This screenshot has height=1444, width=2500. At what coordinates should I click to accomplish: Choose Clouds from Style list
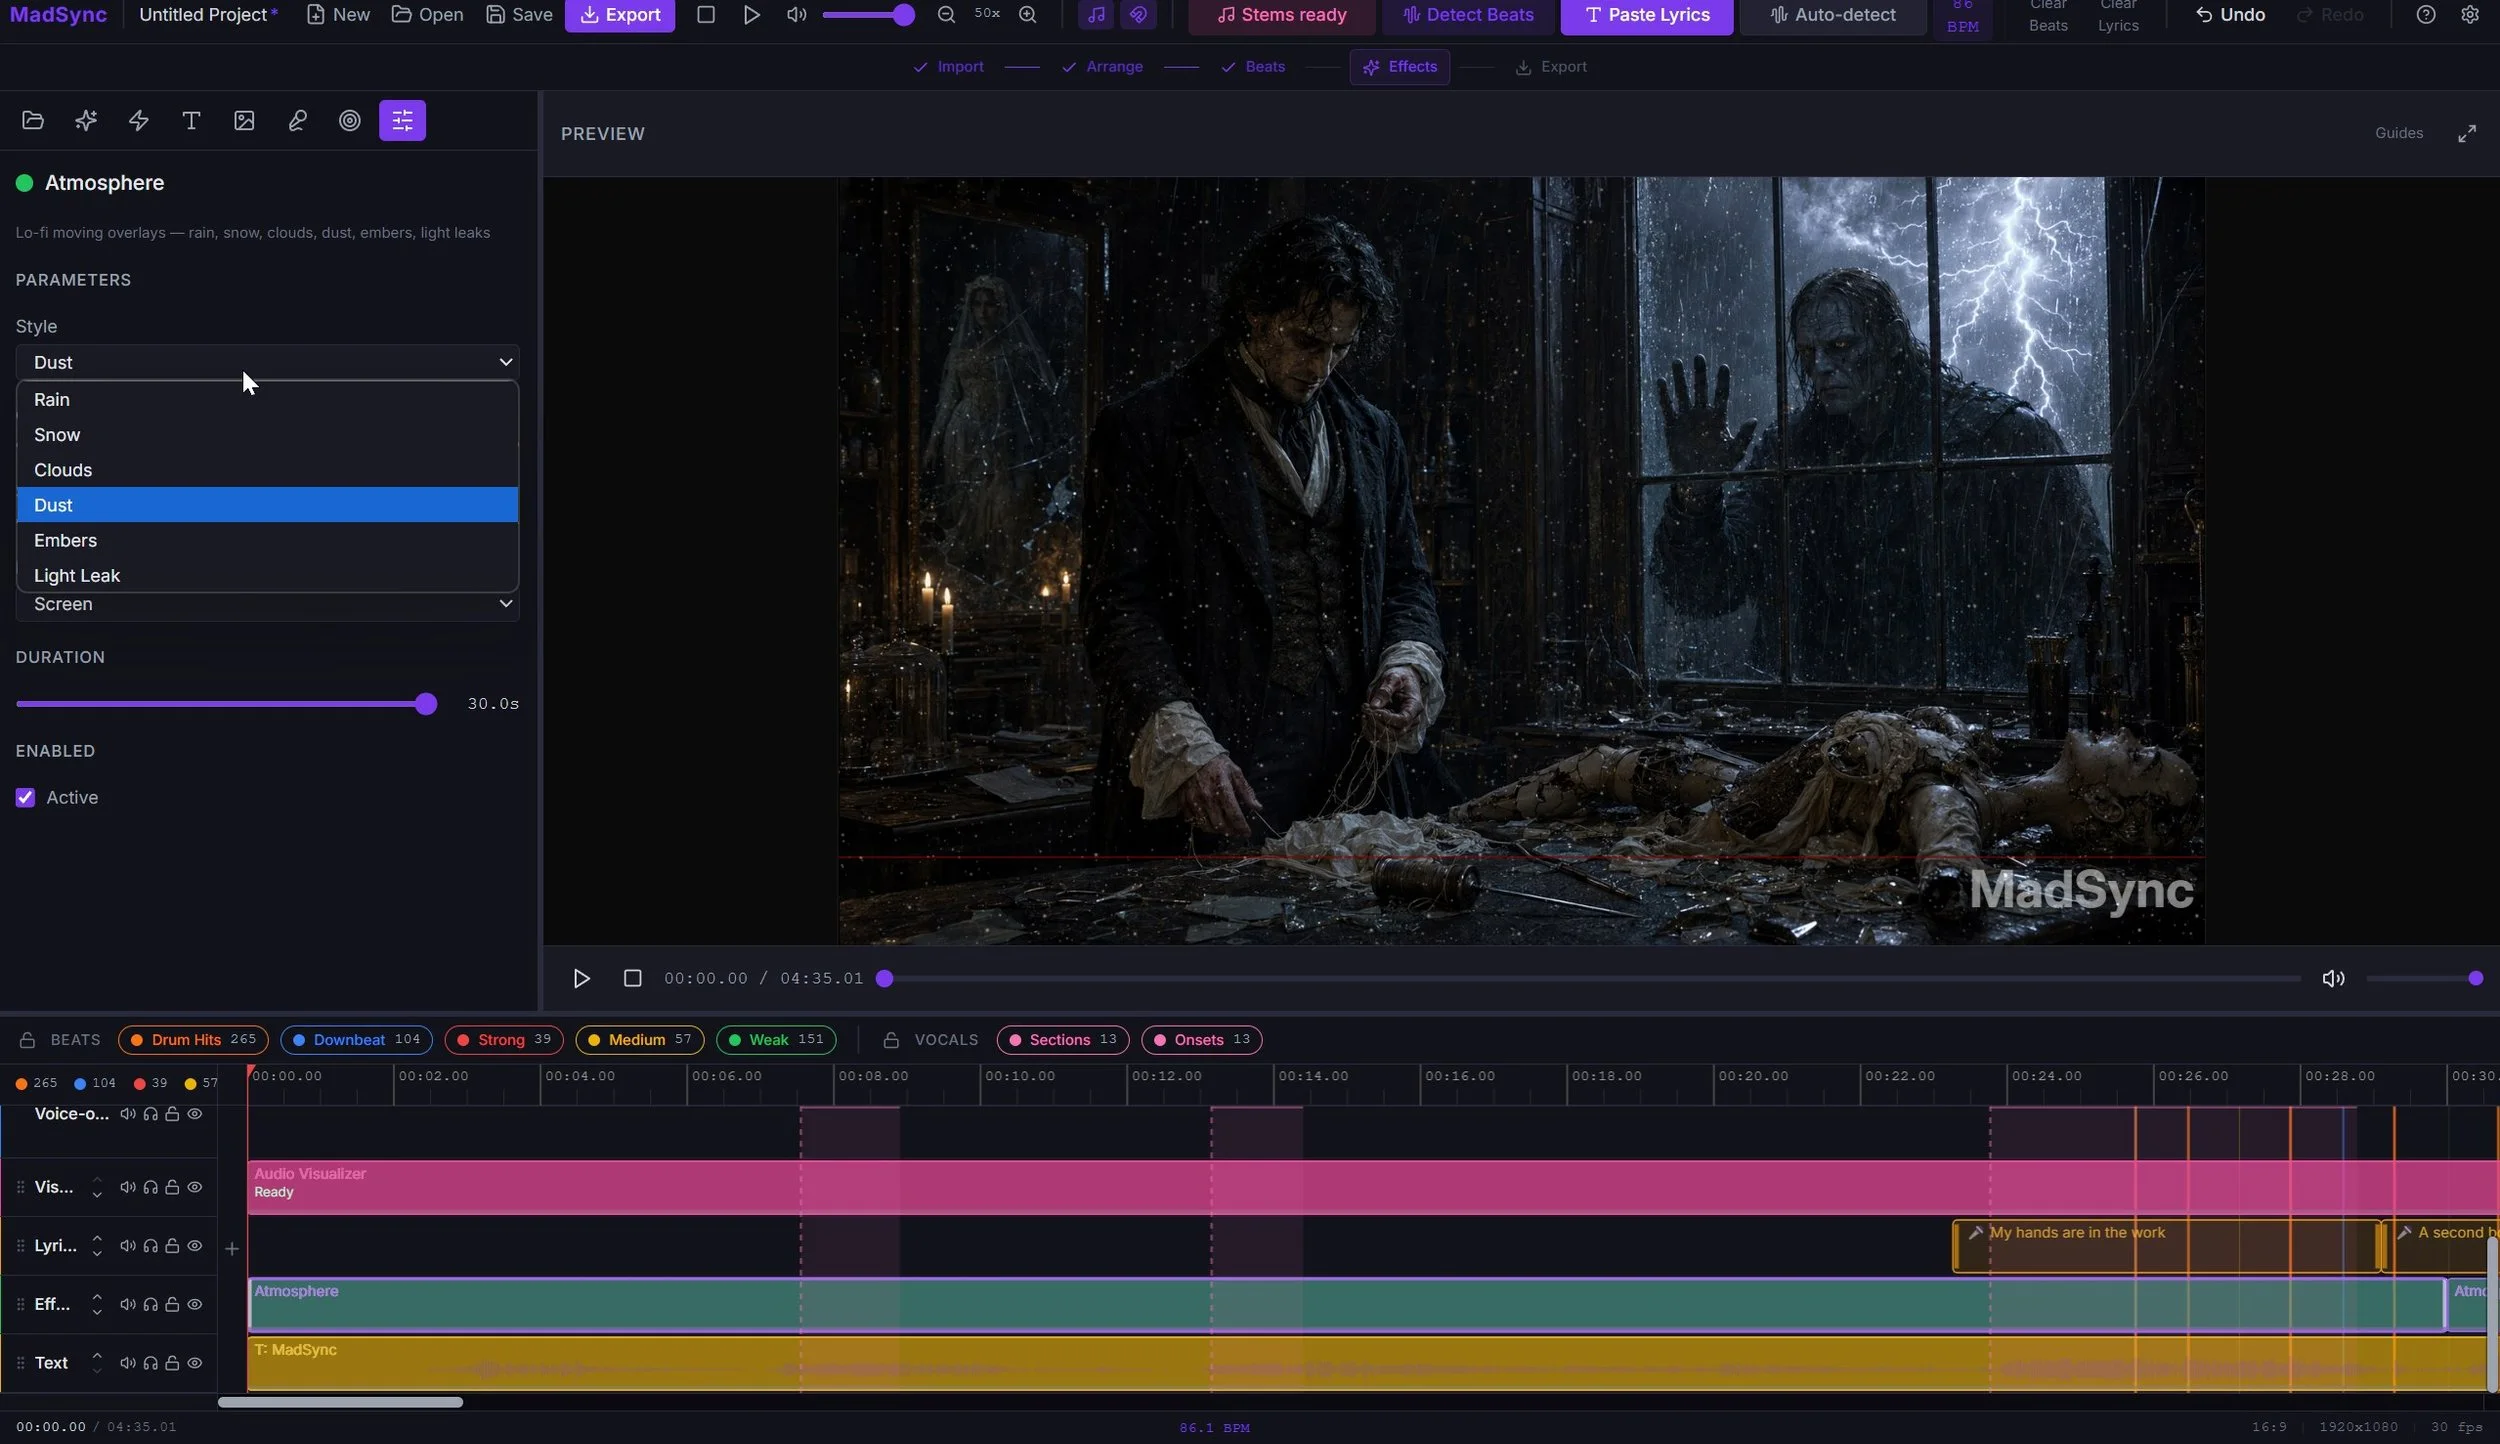(x=267, y=470)
